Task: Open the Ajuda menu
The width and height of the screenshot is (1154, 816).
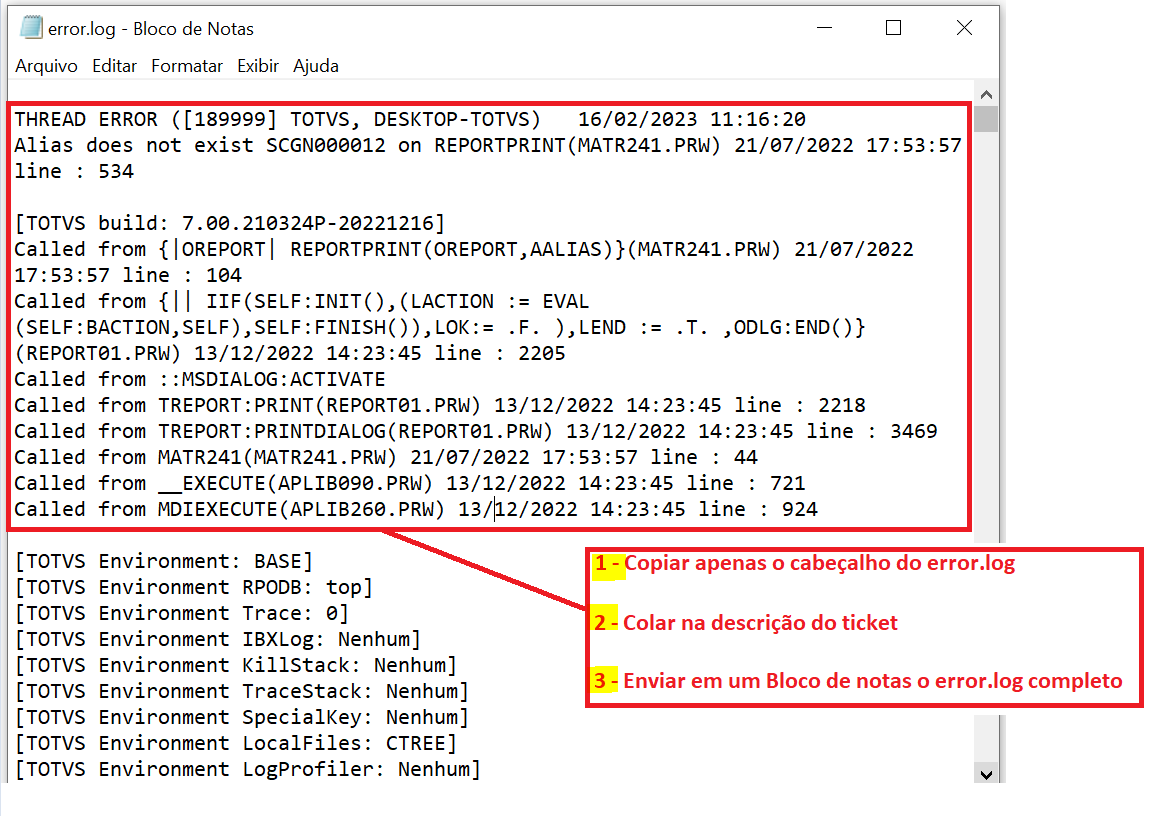Action: coord(316,66)
